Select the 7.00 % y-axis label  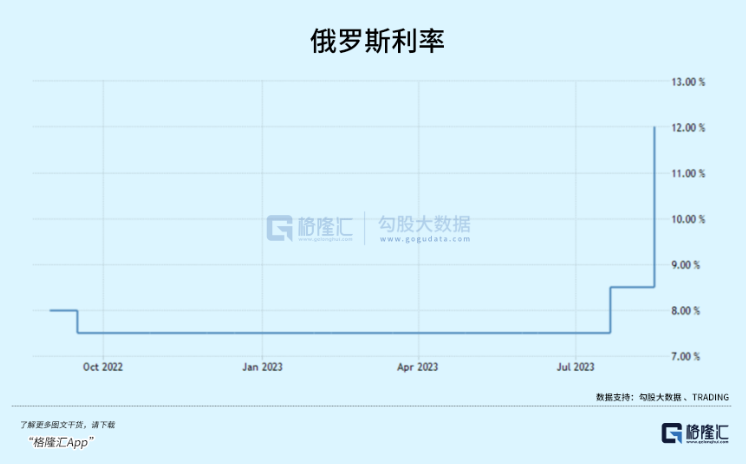tap(688, 357)
